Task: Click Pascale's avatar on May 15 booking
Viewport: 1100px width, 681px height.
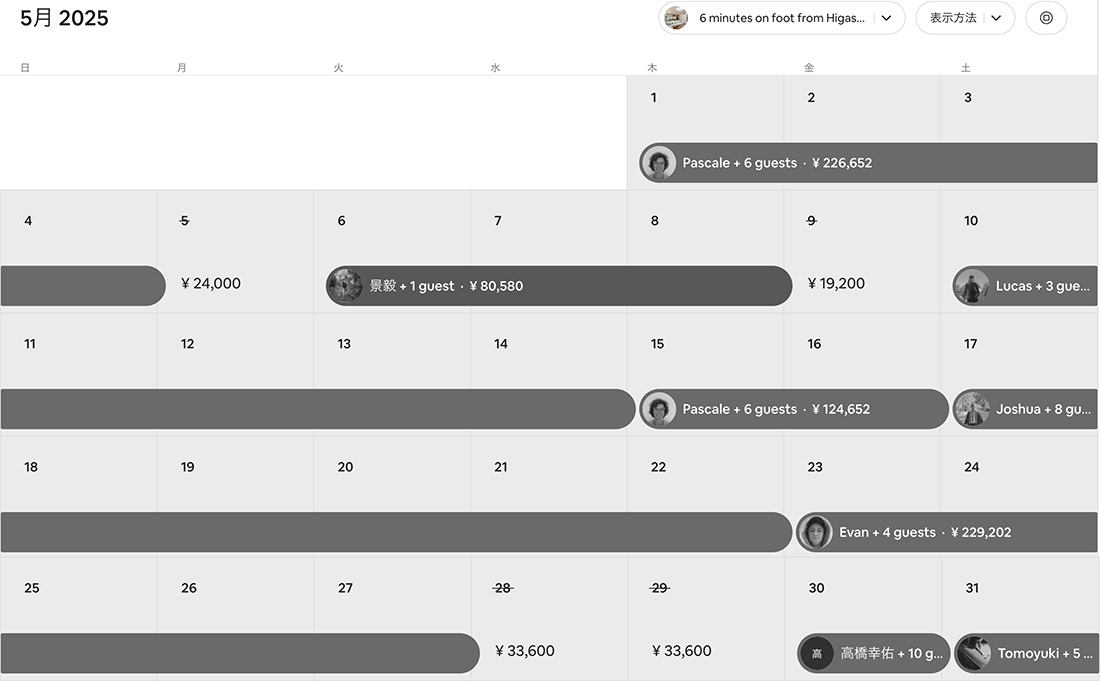Action: pos(658,409)
